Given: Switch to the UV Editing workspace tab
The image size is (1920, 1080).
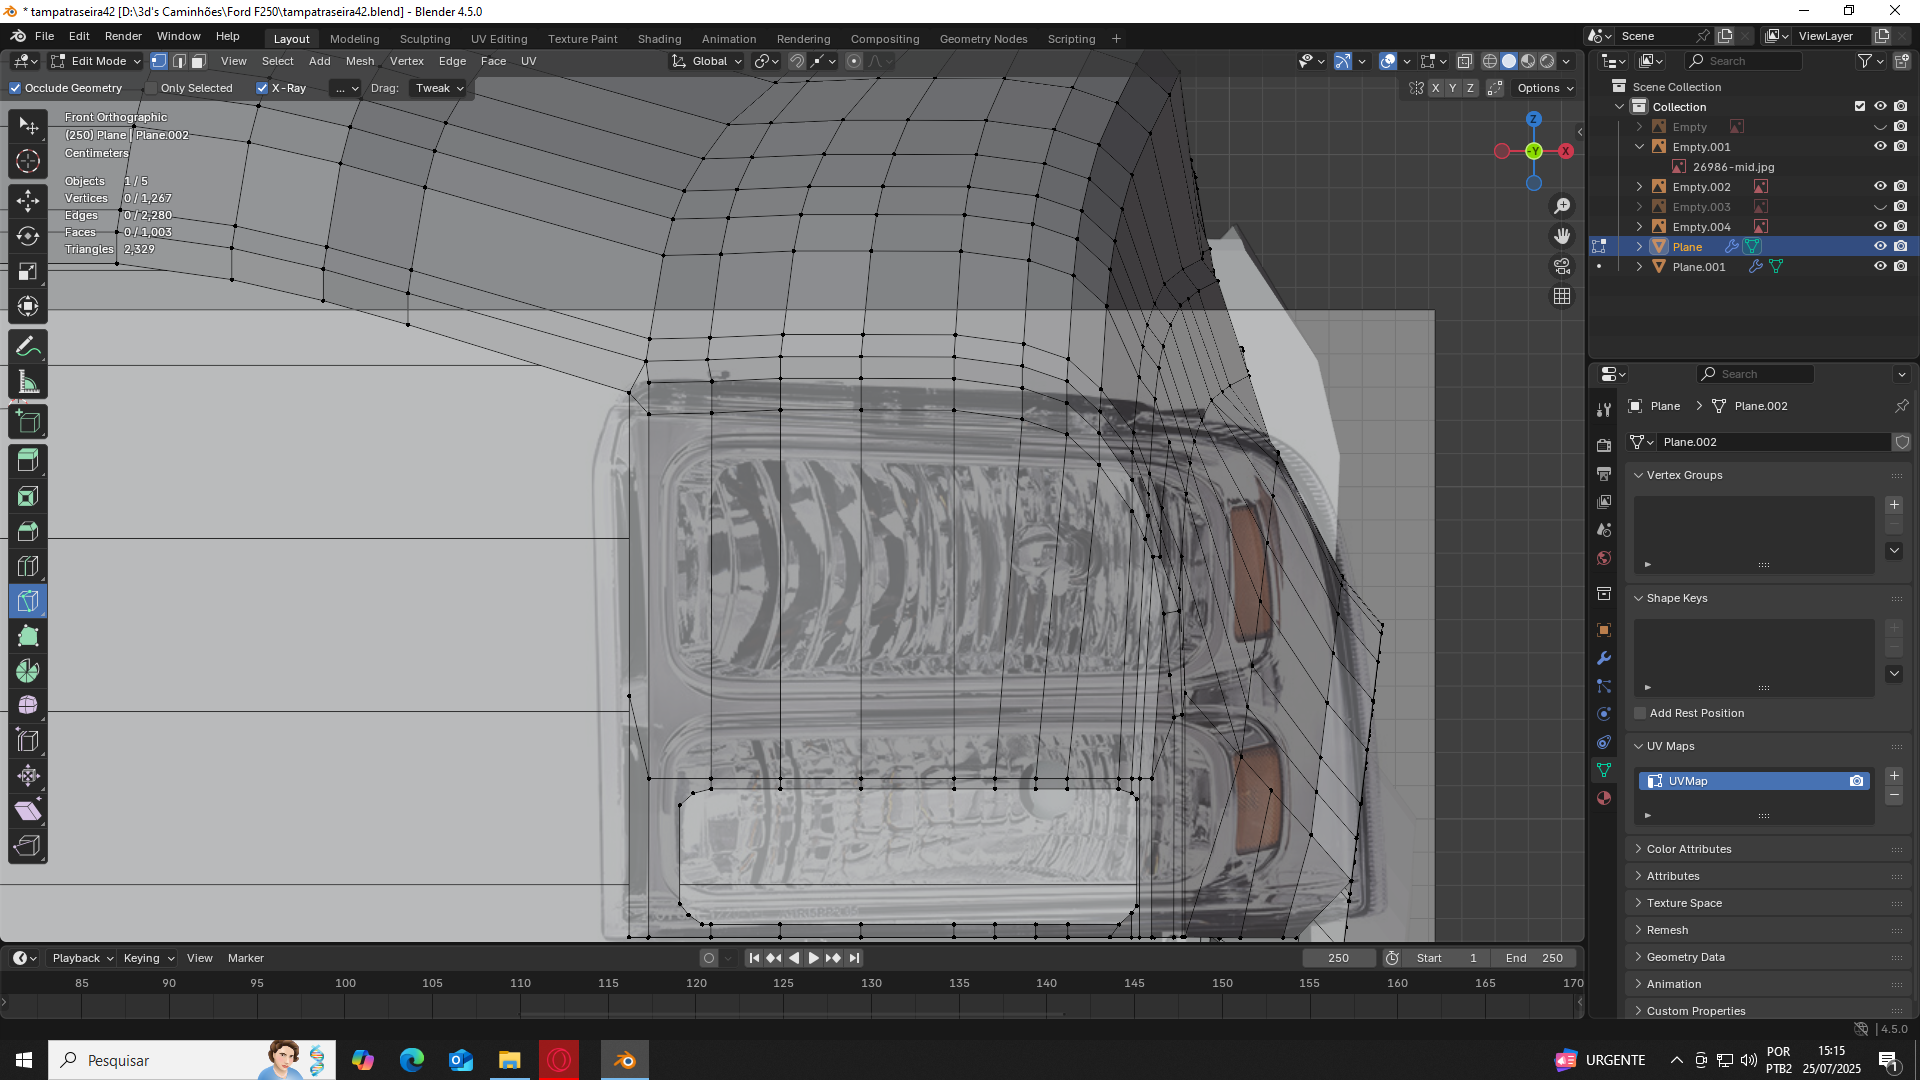Looking at the screenshot, I should point(499,39).
